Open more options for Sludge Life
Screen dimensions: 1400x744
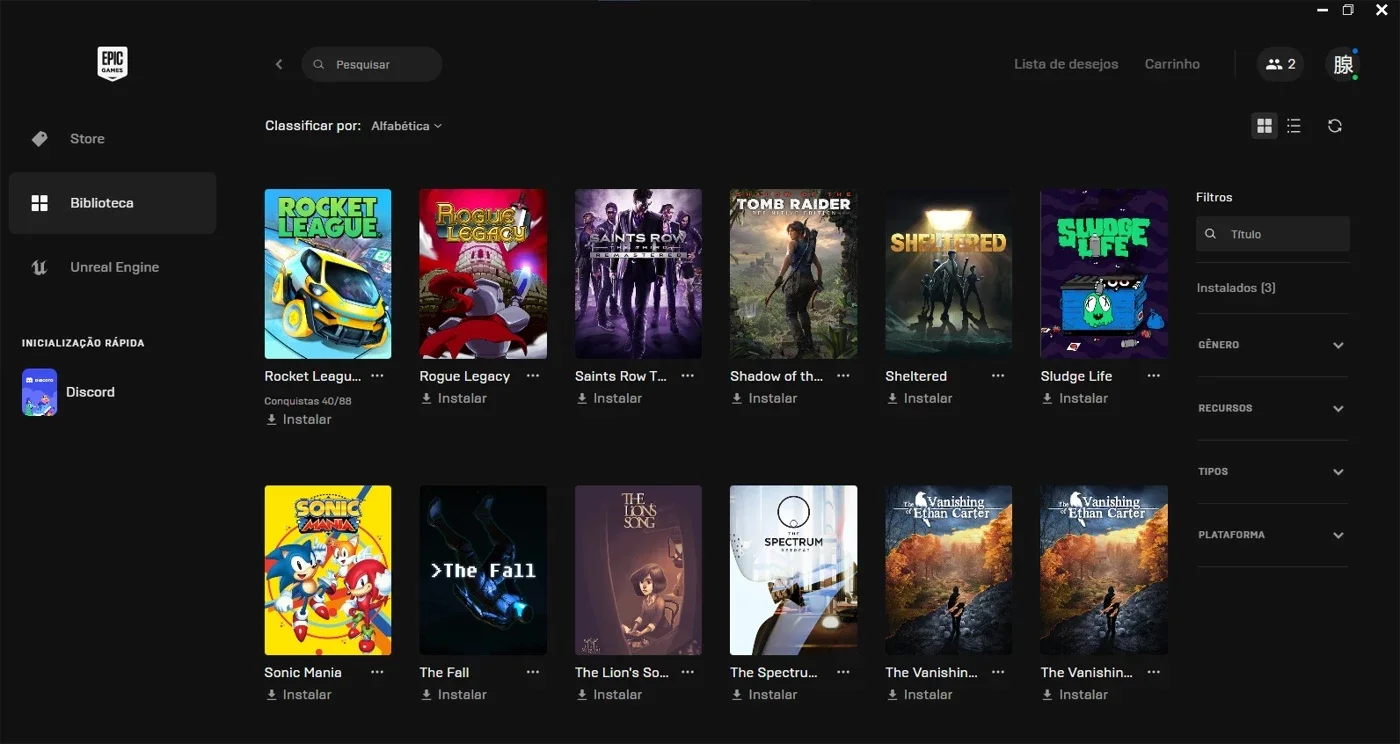(1154, 376)
